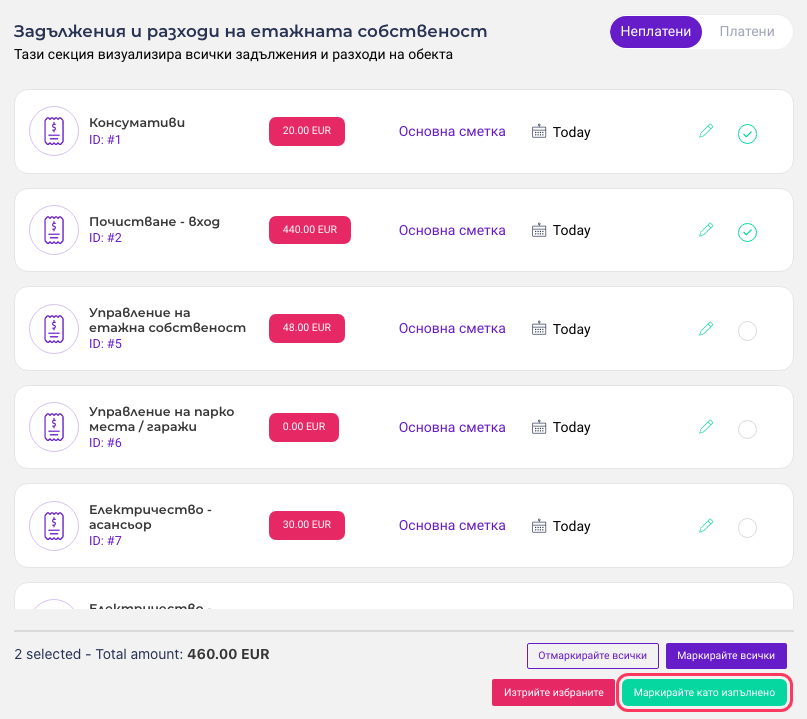
Task: Open Основна сметка link in ID #5 row
Action: pyautogui.click(x=452, y=328)
